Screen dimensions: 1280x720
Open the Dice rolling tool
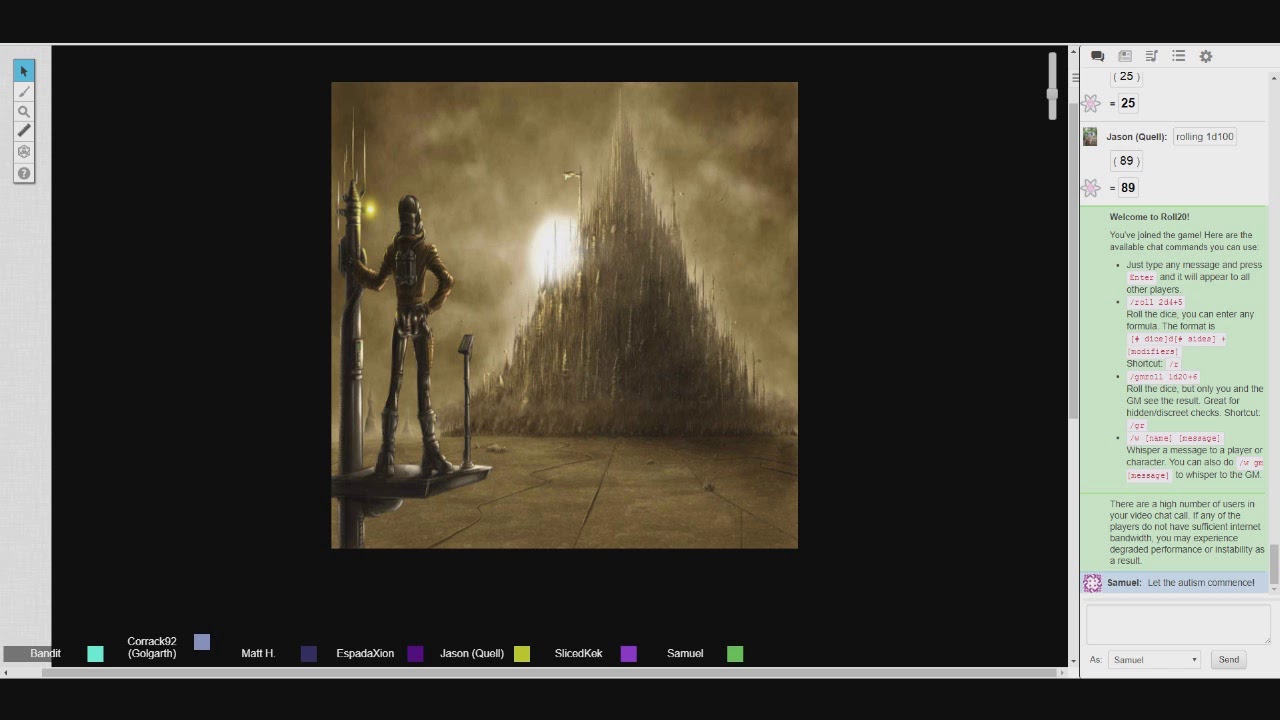[x=24, y=152]
